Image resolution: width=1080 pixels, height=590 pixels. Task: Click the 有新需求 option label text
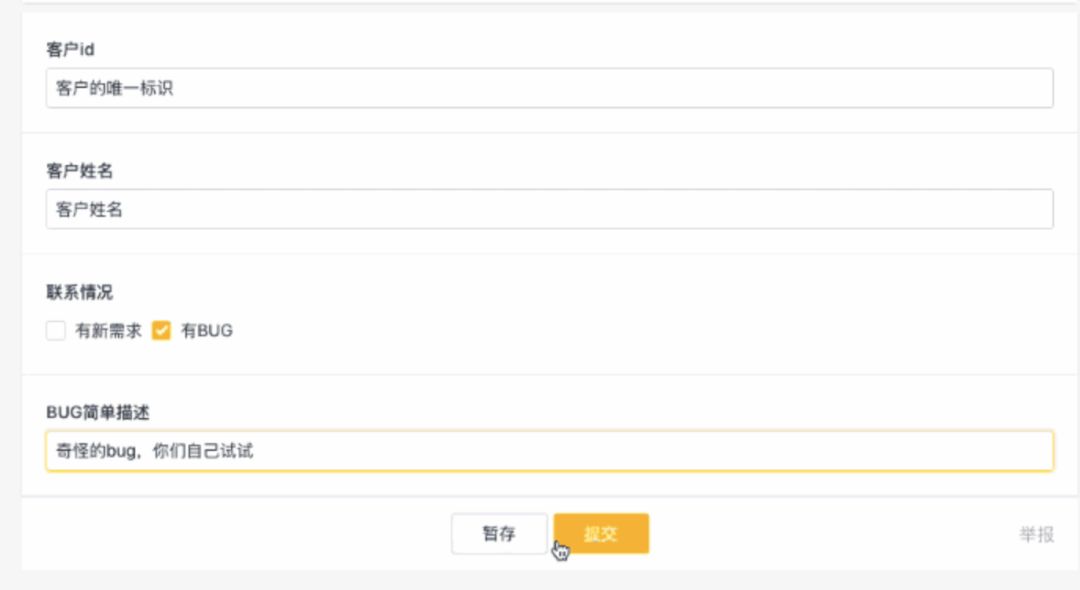pos(108,330)
